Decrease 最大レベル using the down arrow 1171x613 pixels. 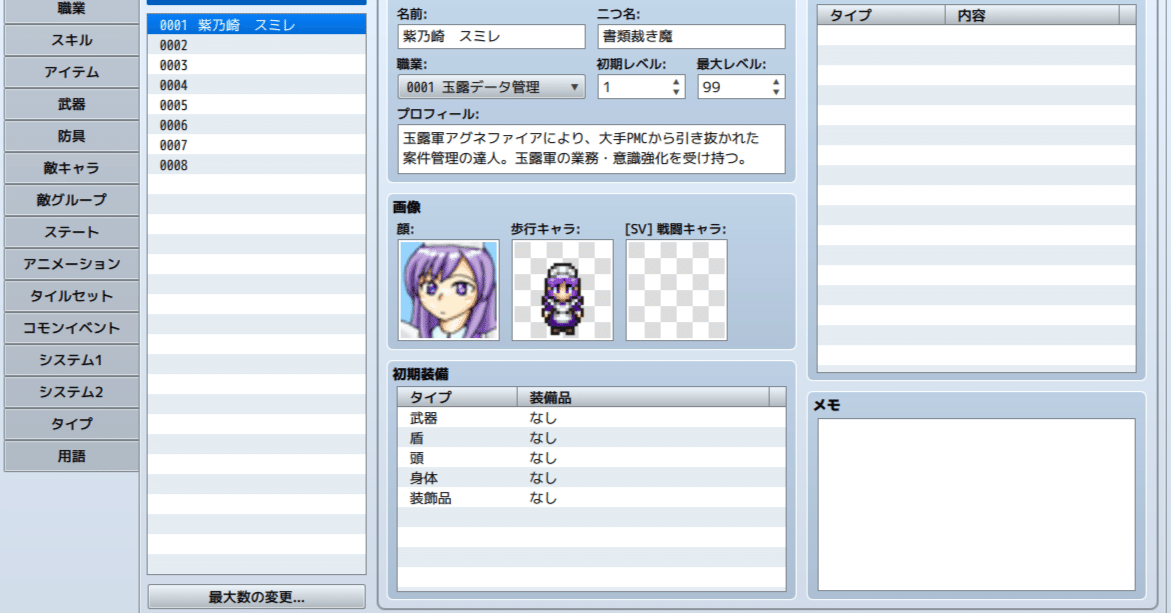pos(775,91)
